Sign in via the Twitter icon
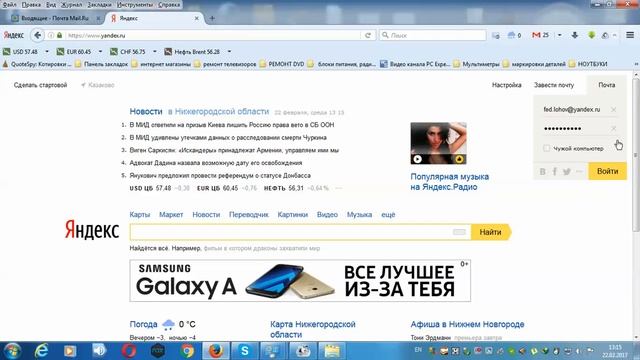Viewport: 640px width, 360px height. 567,171
